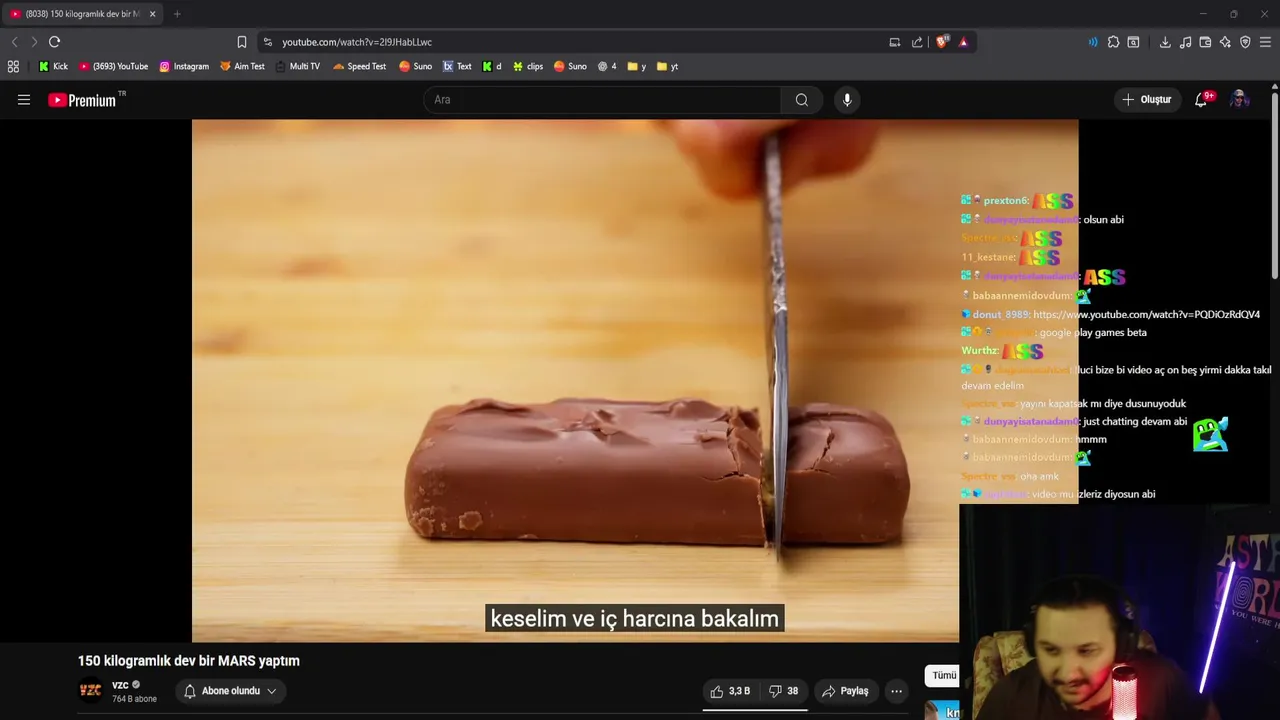Go back with browser back arrow
This screenshot has height=720, width=1280.
[x=14, y=42]
